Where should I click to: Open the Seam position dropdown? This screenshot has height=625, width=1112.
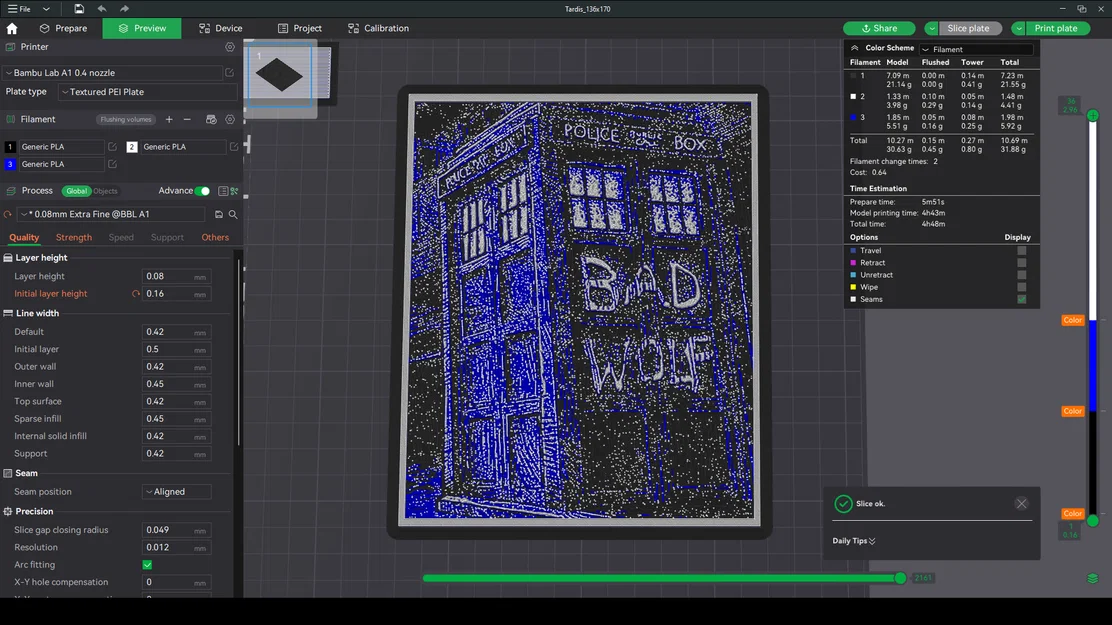176,492
